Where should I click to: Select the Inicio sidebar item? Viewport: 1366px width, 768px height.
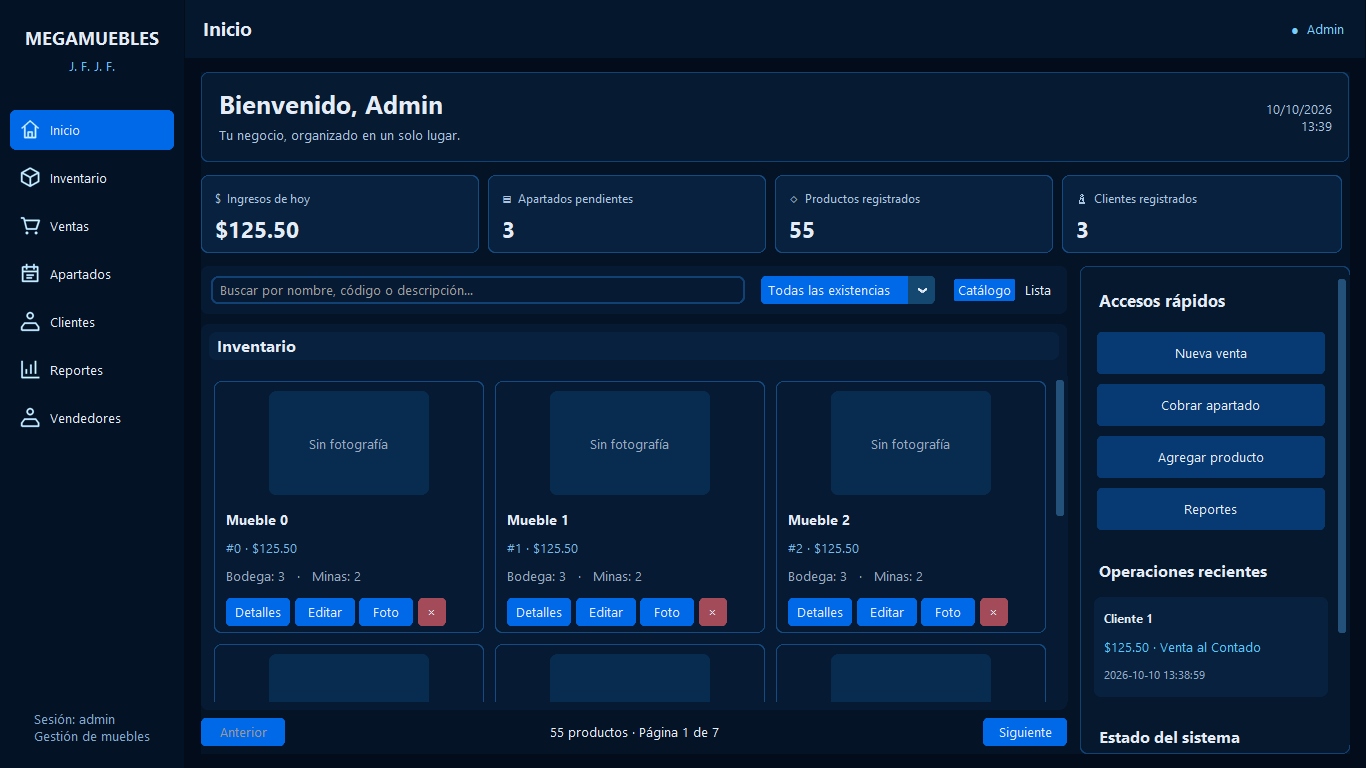(92, 130)
